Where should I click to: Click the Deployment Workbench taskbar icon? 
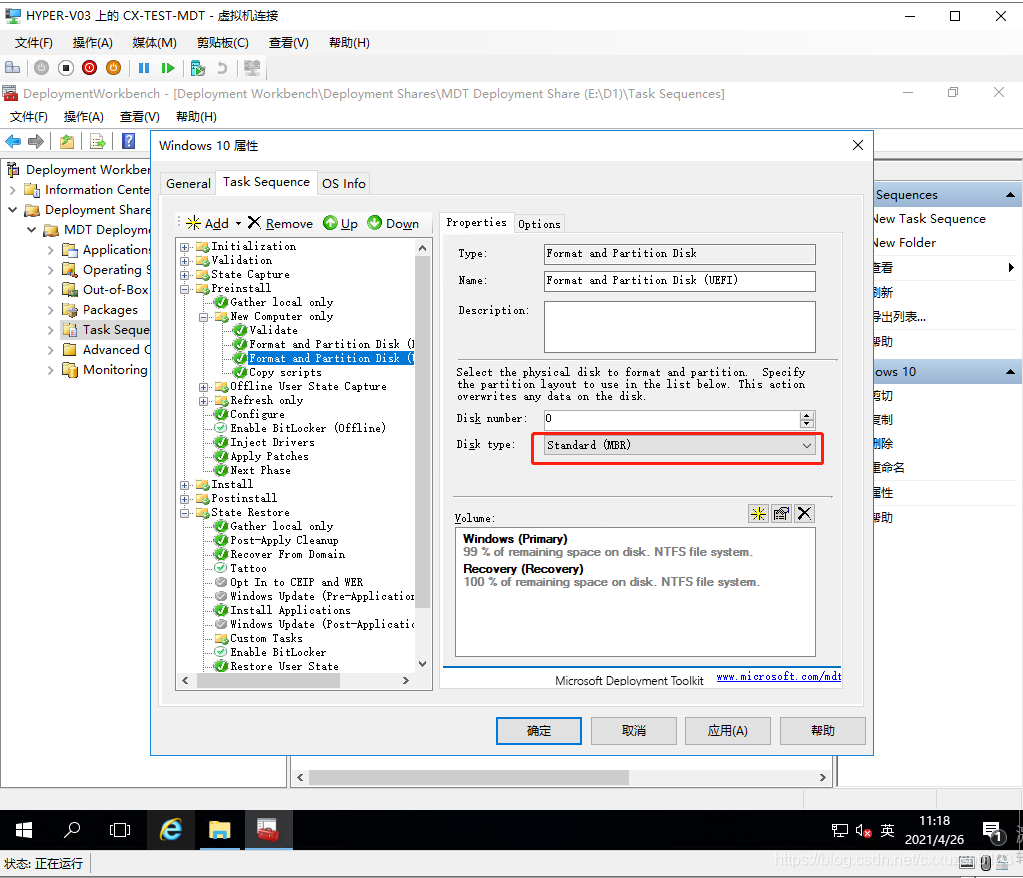pos(268,830)
